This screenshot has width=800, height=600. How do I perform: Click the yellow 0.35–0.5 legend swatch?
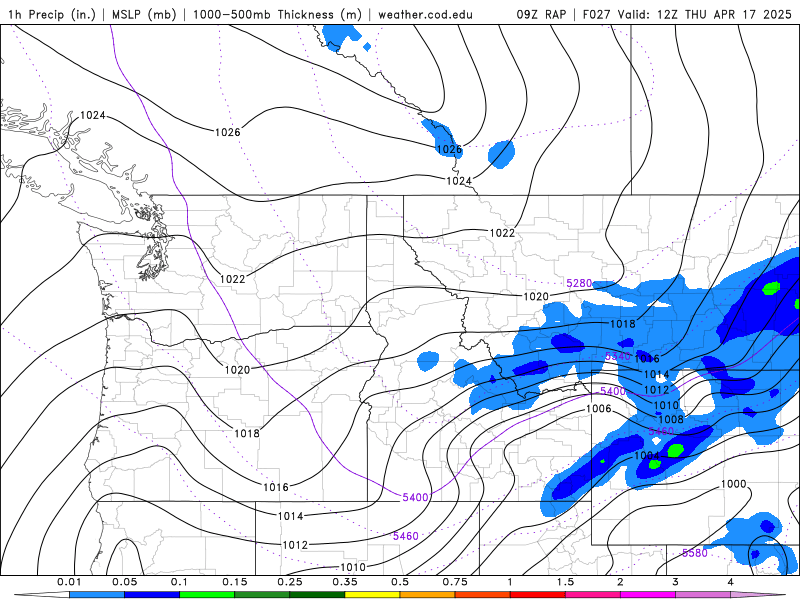pos(372,595)
